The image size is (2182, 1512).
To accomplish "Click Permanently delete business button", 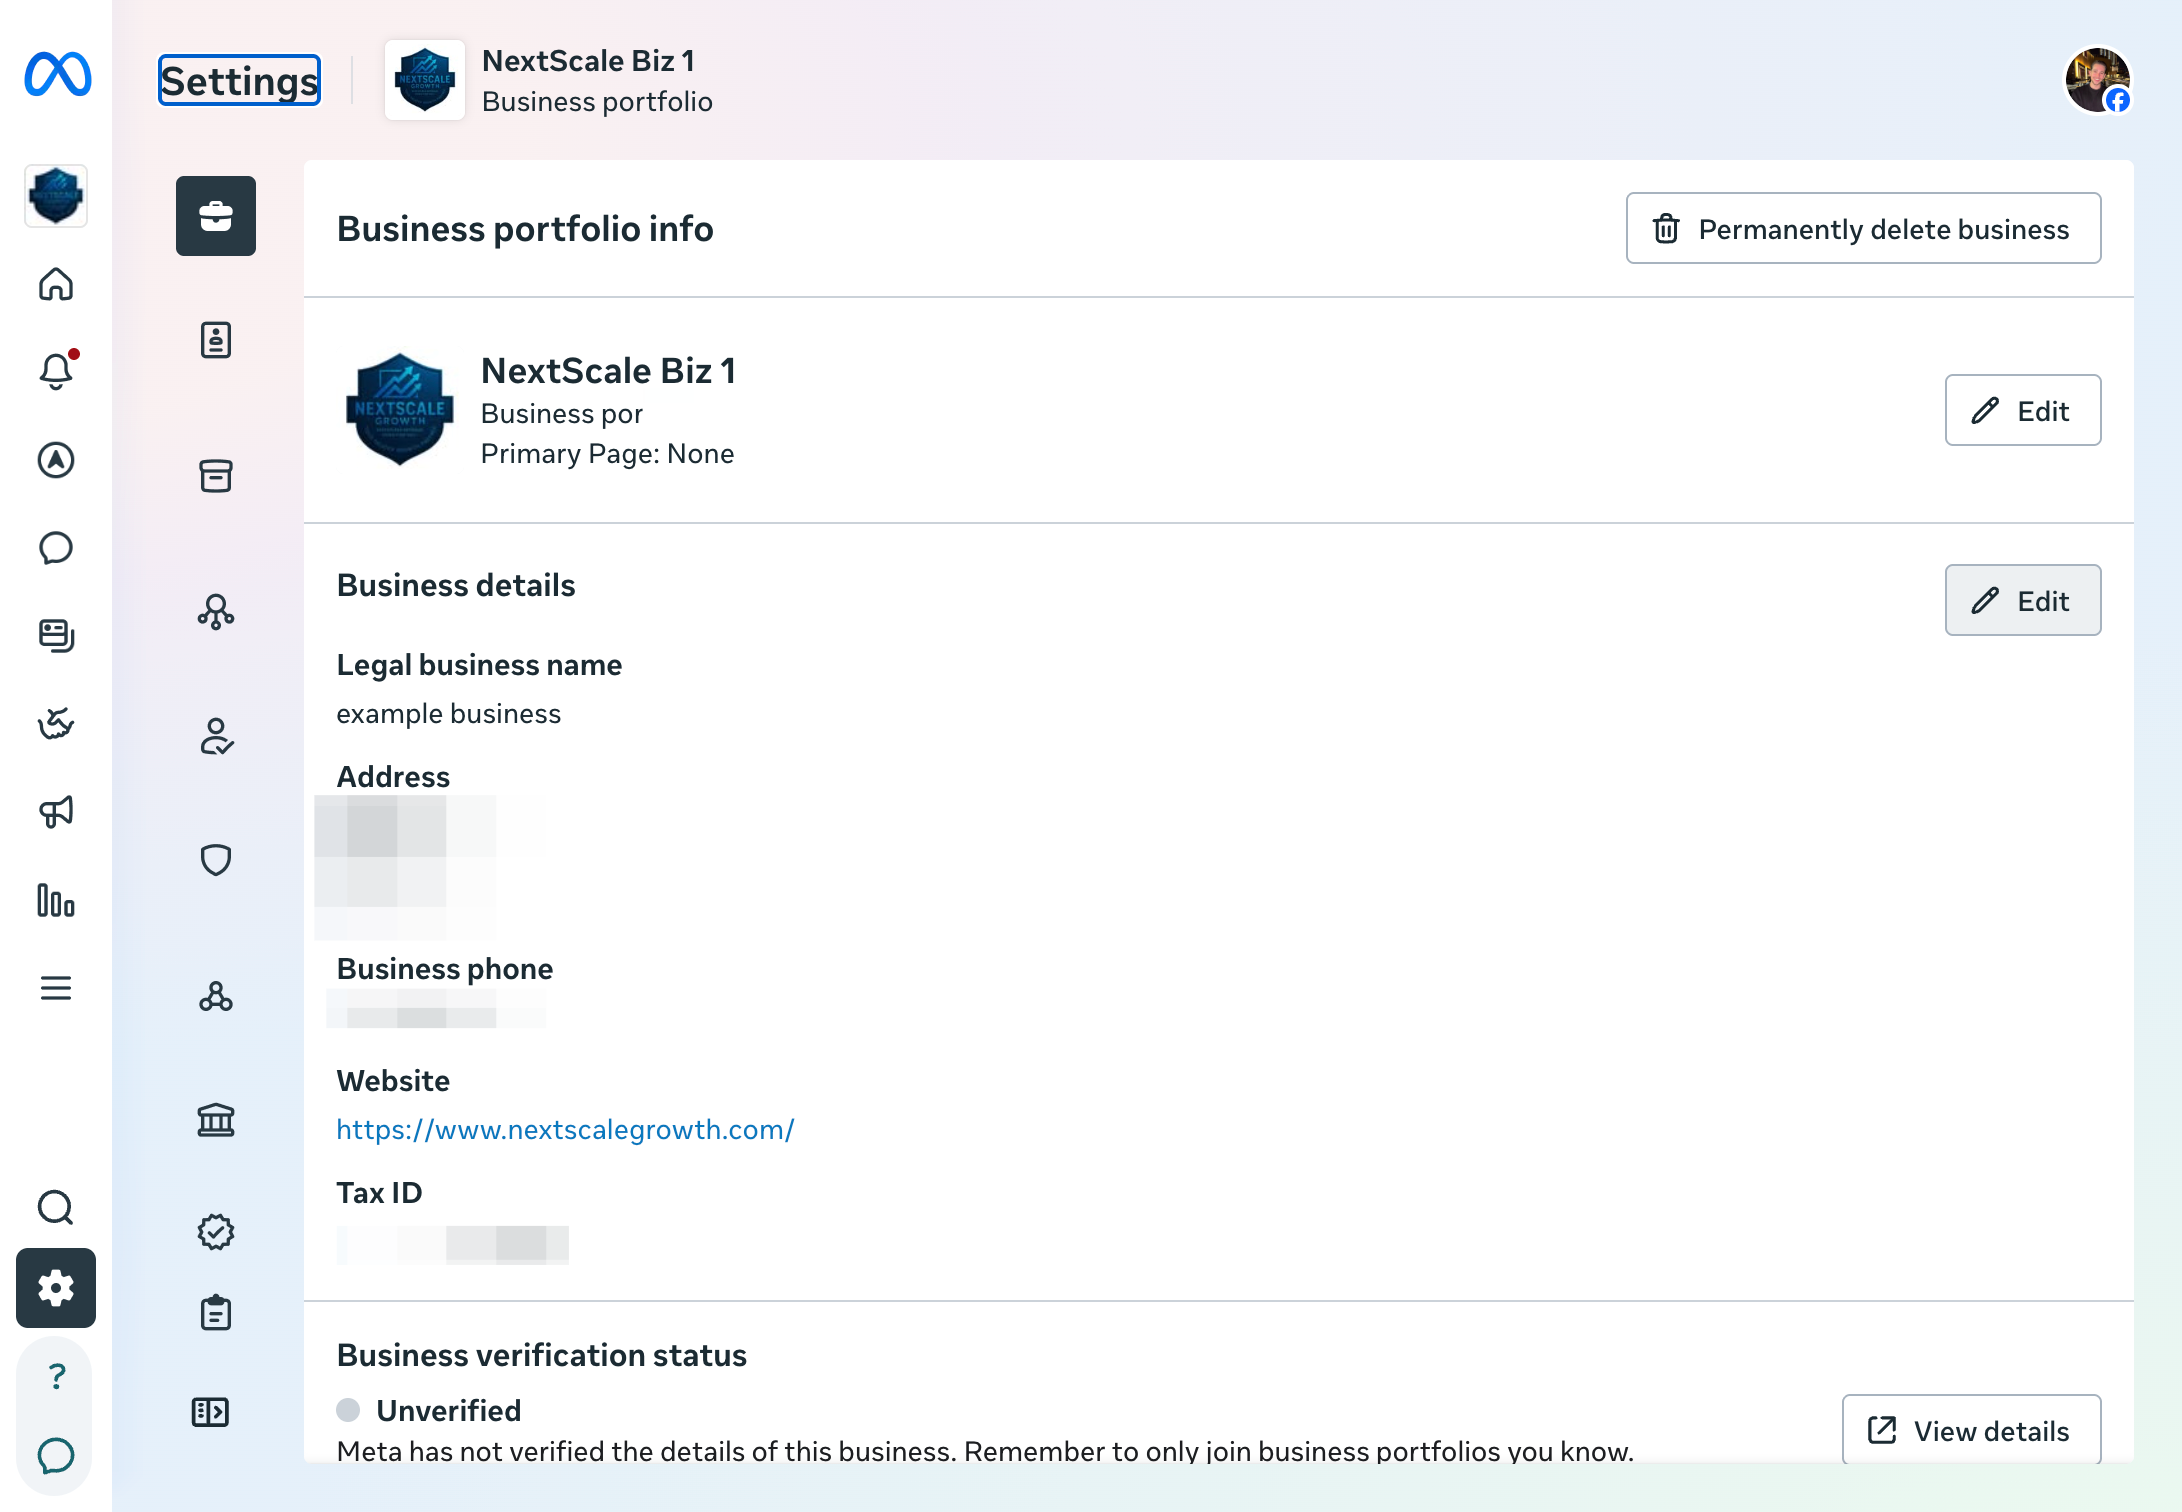I will point(1864,228).
